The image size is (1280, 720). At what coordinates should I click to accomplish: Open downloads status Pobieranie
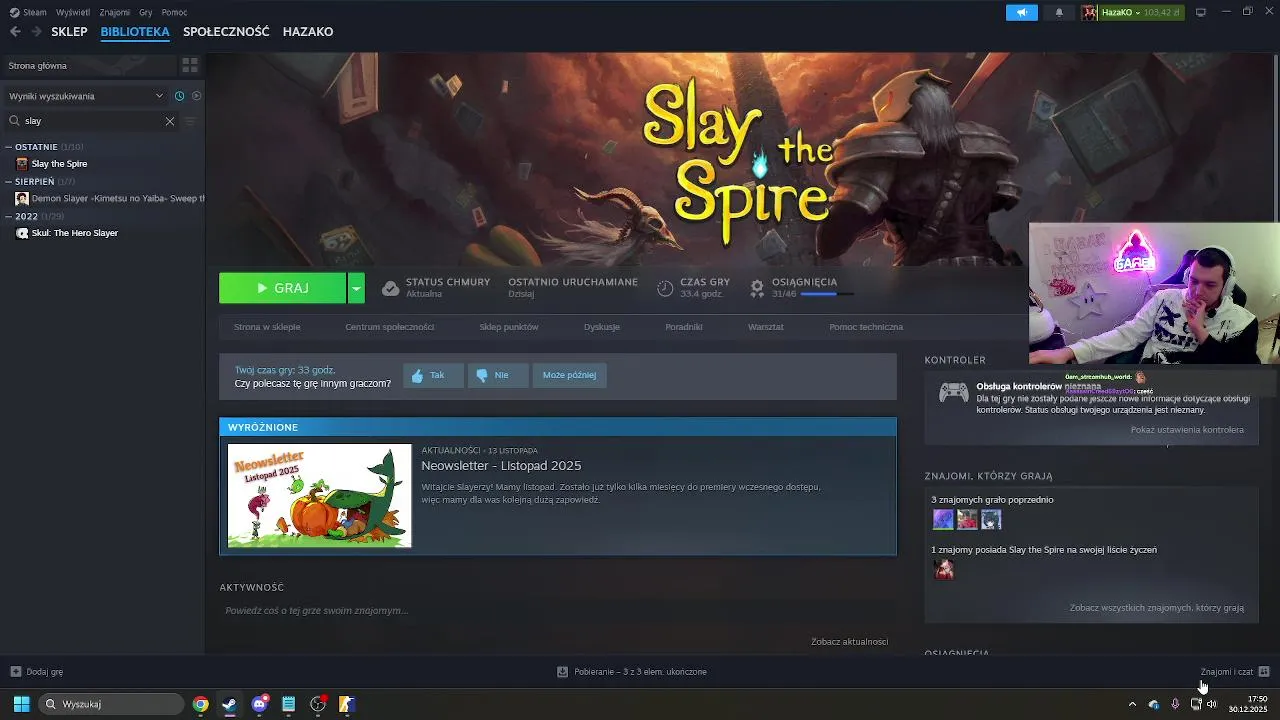[x=632, y=672]
